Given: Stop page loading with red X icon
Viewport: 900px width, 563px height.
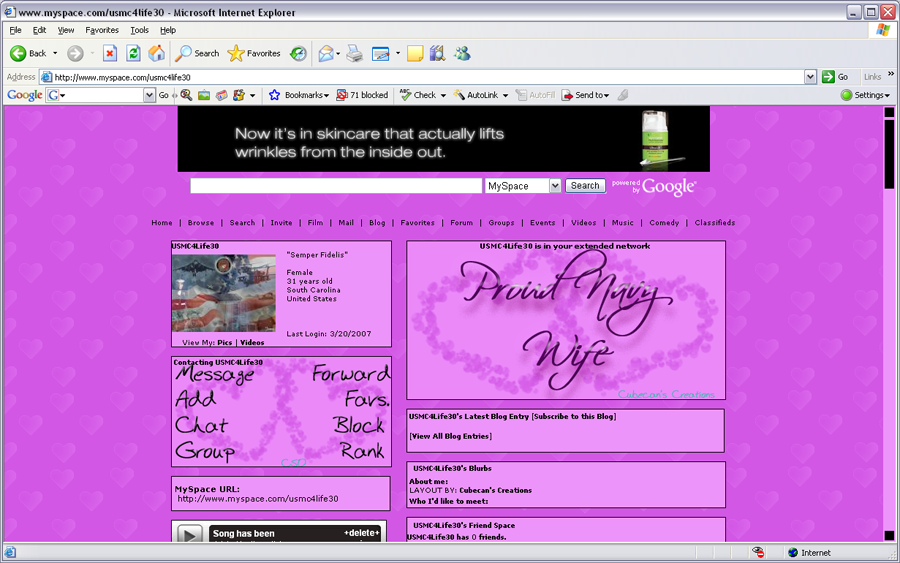Looking at the screenshot, I should point(110,53).
